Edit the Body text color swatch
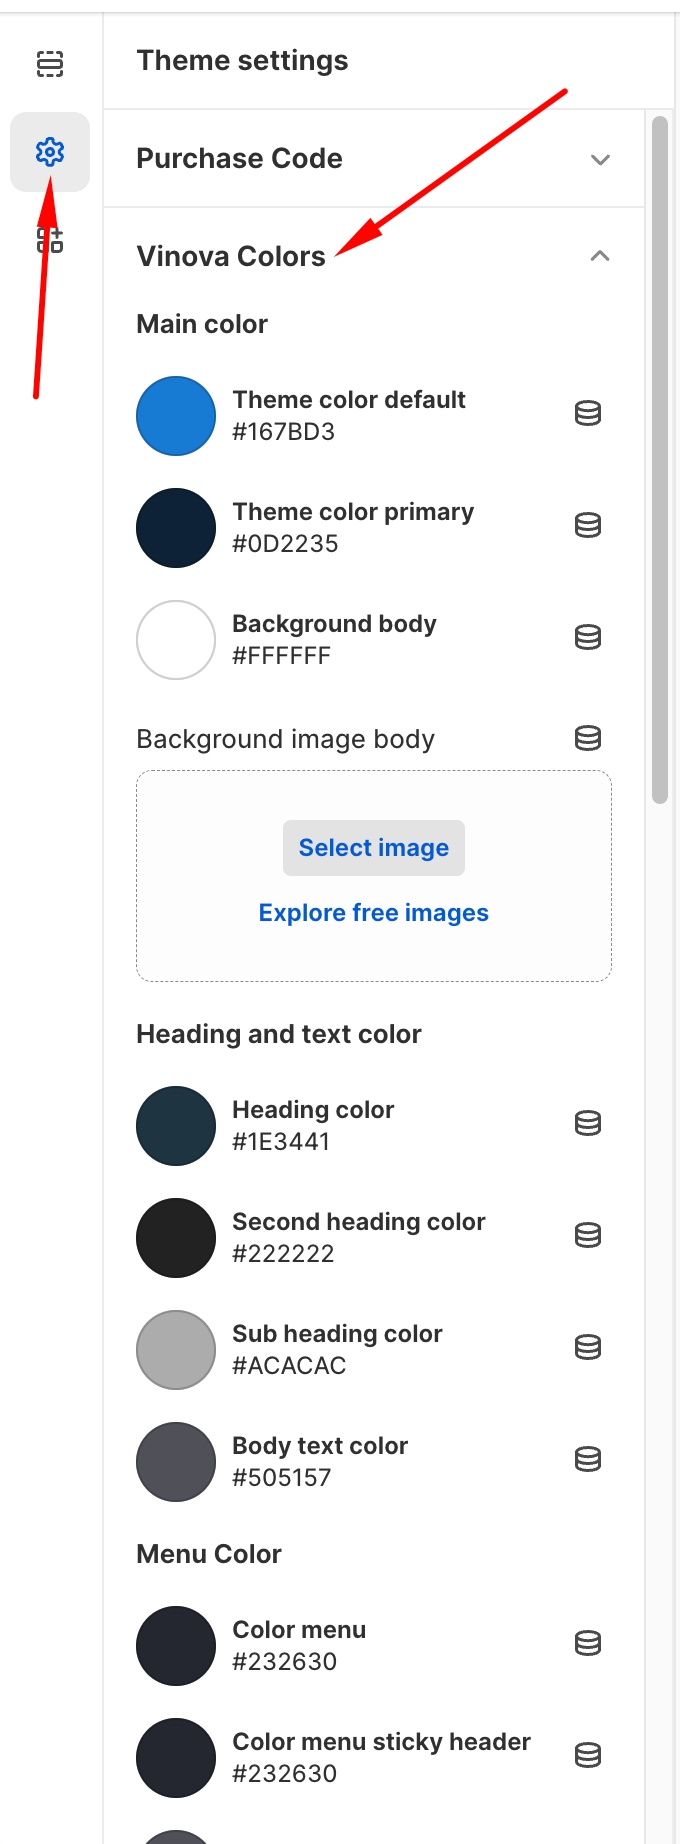The width and height of the screenshot is (680, 1844). click(176, 1462)
